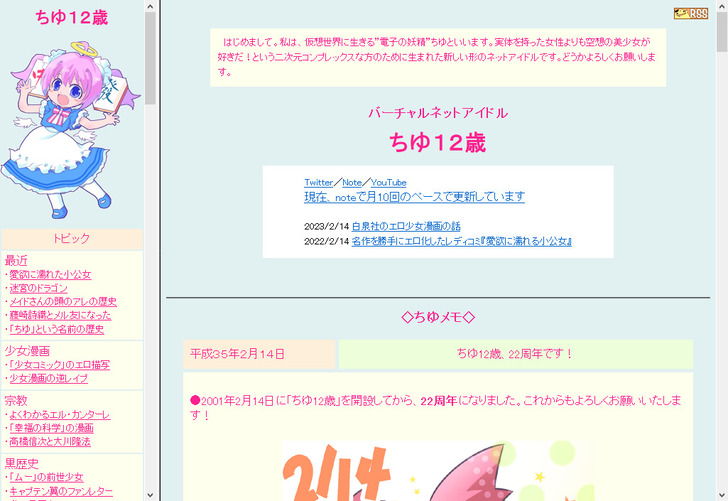Click the キャプテン翼のファンレター link

click(x=60, y=491)
